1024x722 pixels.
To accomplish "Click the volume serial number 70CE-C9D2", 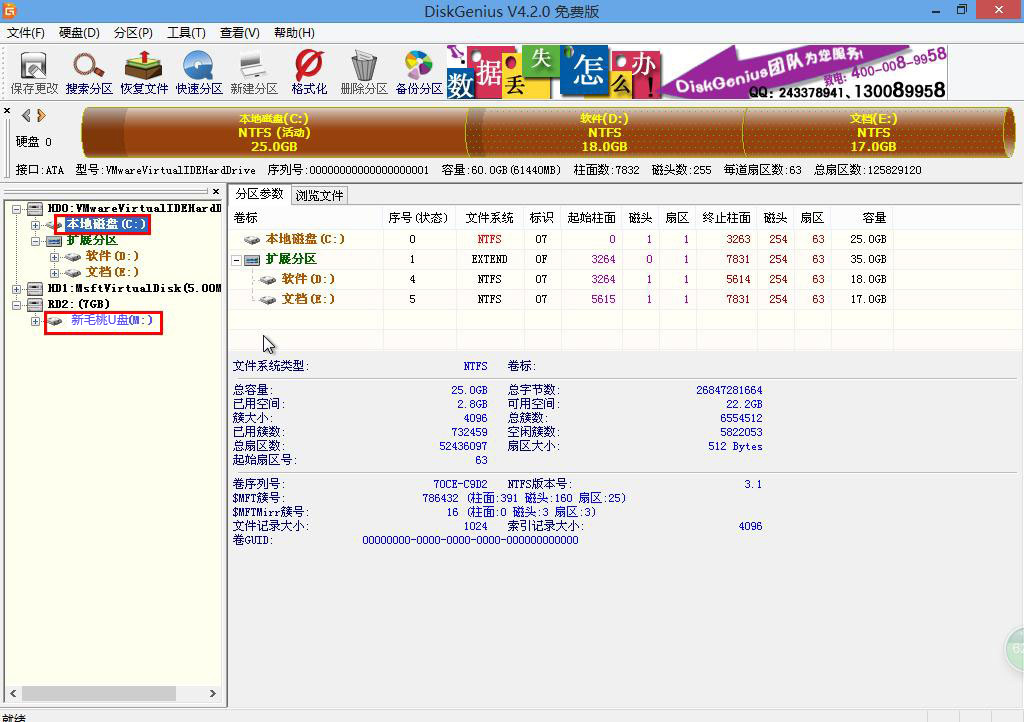I will pyautogui.click(x=460, y=484).
